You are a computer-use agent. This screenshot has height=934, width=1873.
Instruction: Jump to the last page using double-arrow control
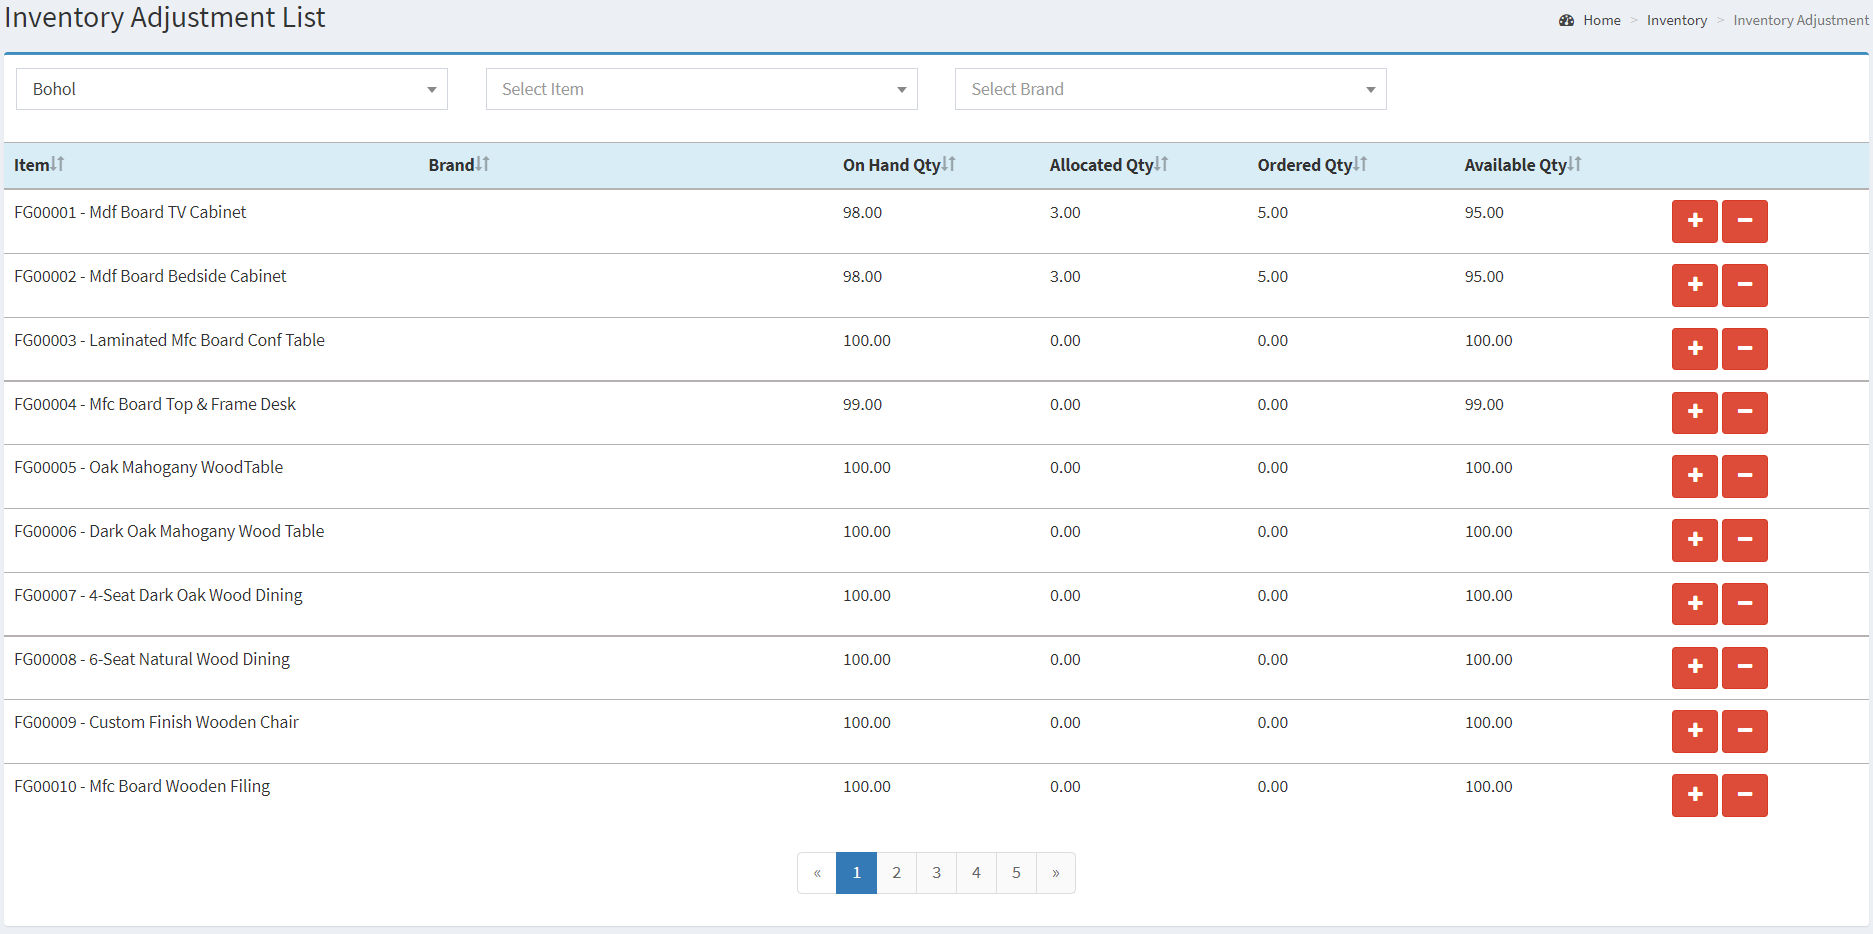tap(1055, 872)
